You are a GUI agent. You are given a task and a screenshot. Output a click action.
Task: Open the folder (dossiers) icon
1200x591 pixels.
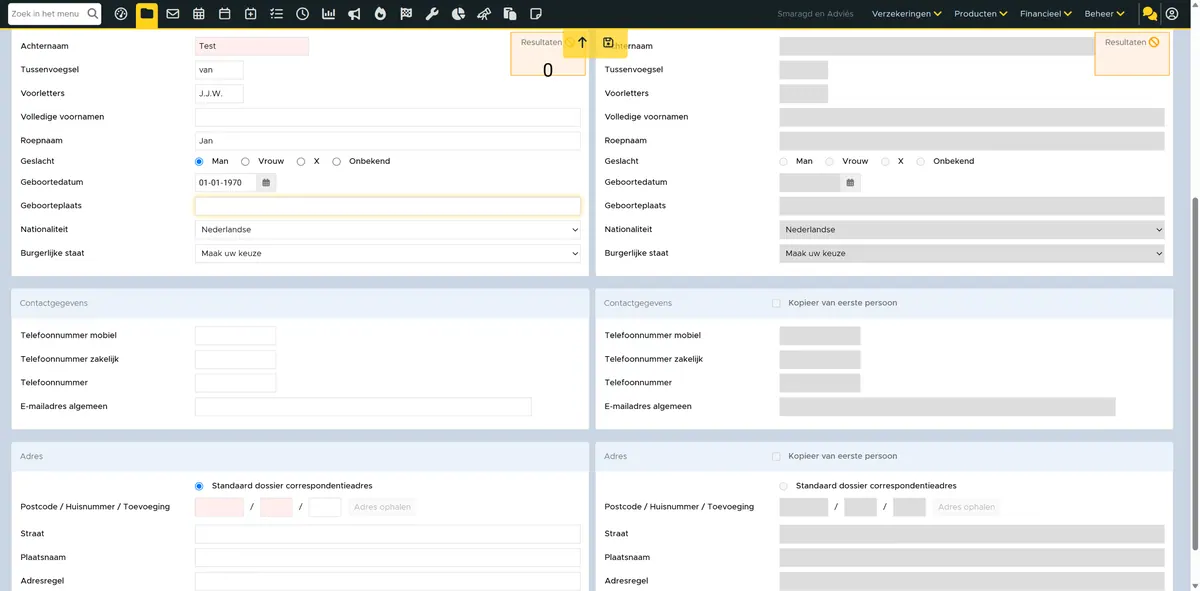click(x=147, y=14)
